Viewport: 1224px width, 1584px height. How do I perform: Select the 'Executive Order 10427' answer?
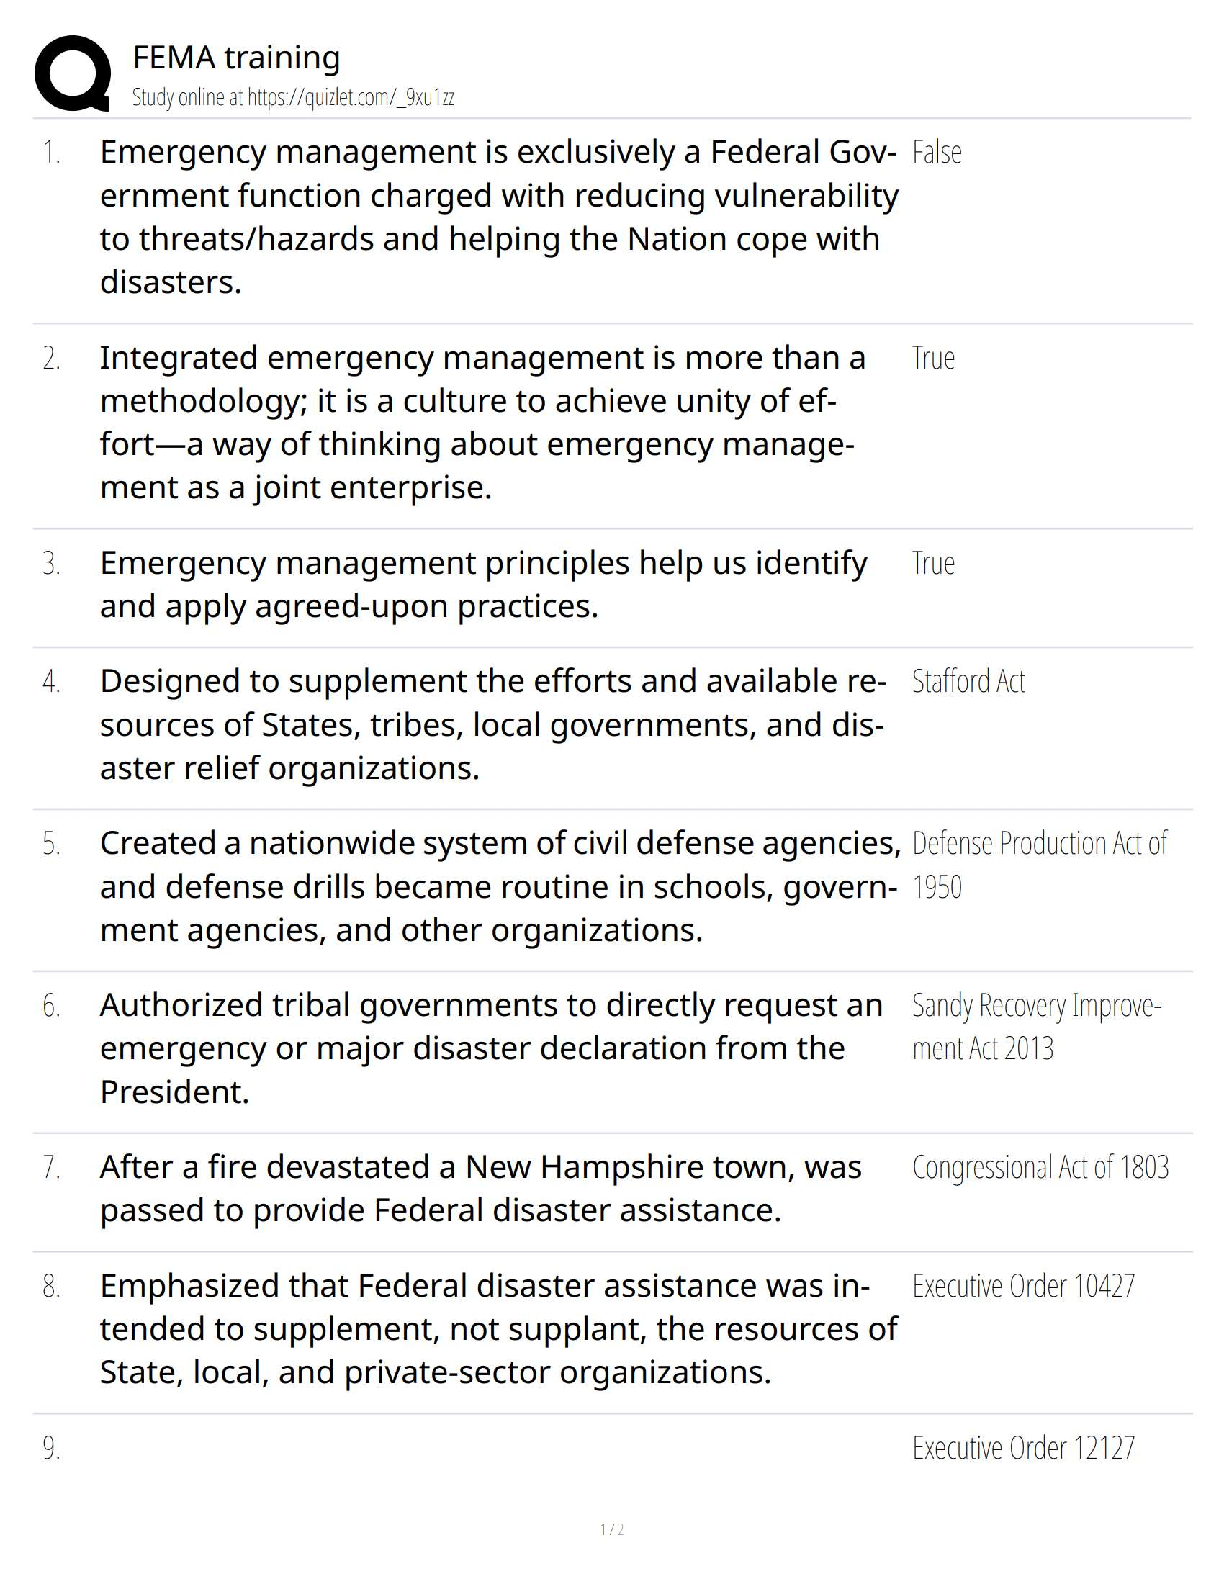tap(1023, 1286)
